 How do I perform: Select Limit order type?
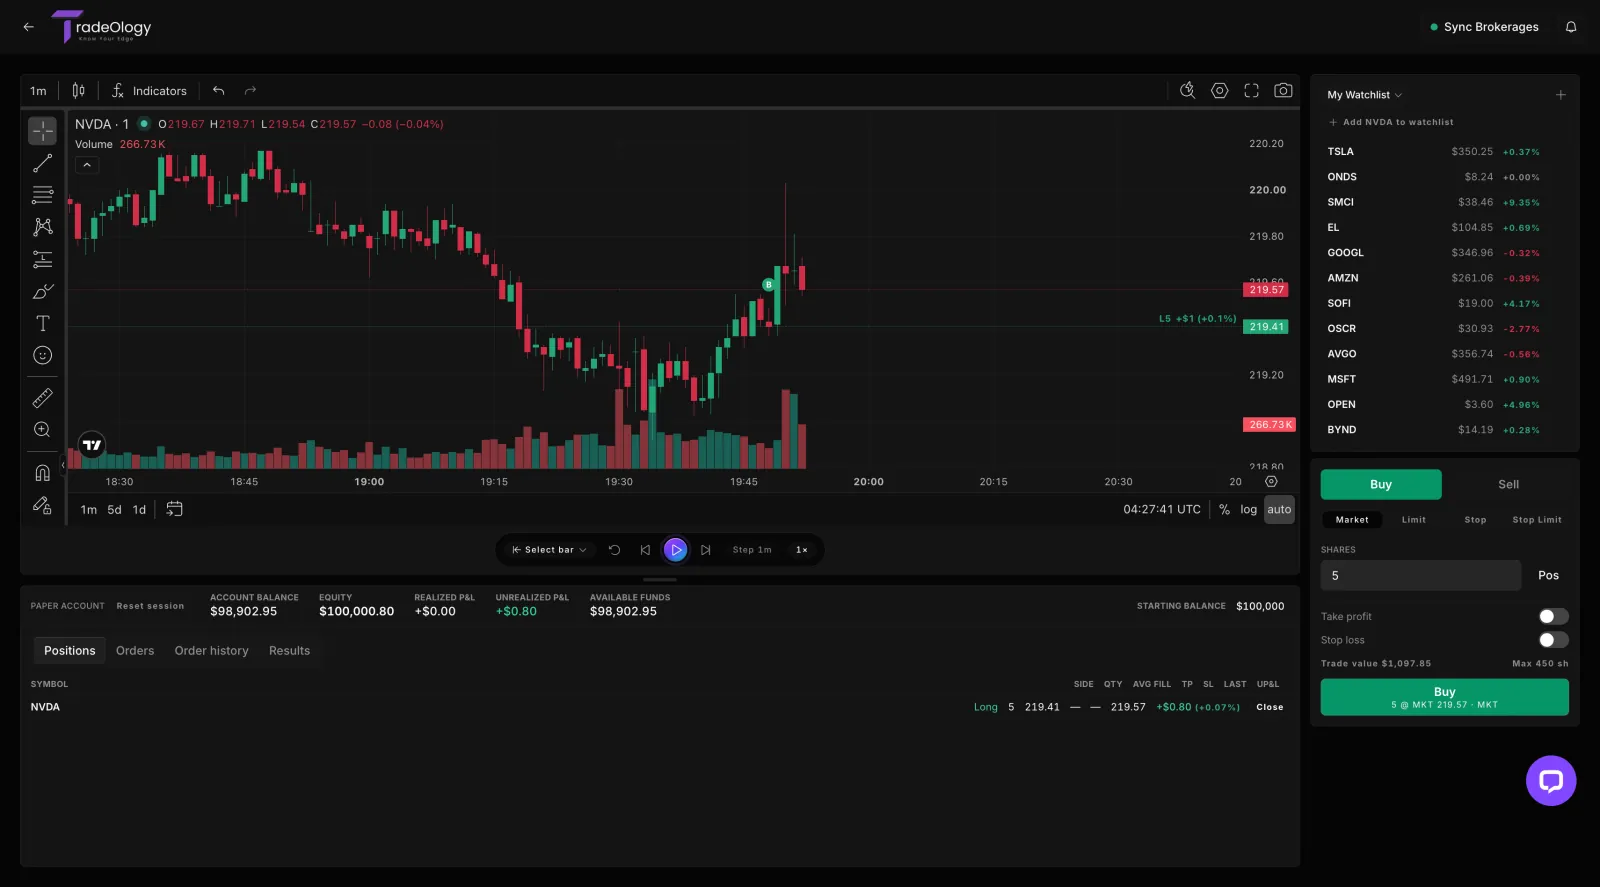pyautogui.click(x=1413, y=520)
